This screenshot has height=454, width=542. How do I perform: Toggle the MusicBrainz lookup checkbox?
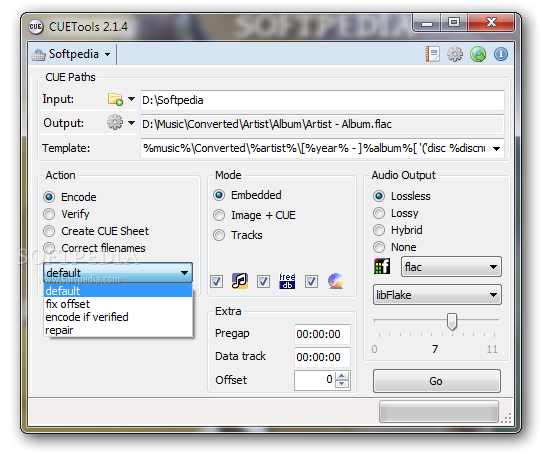216,281
